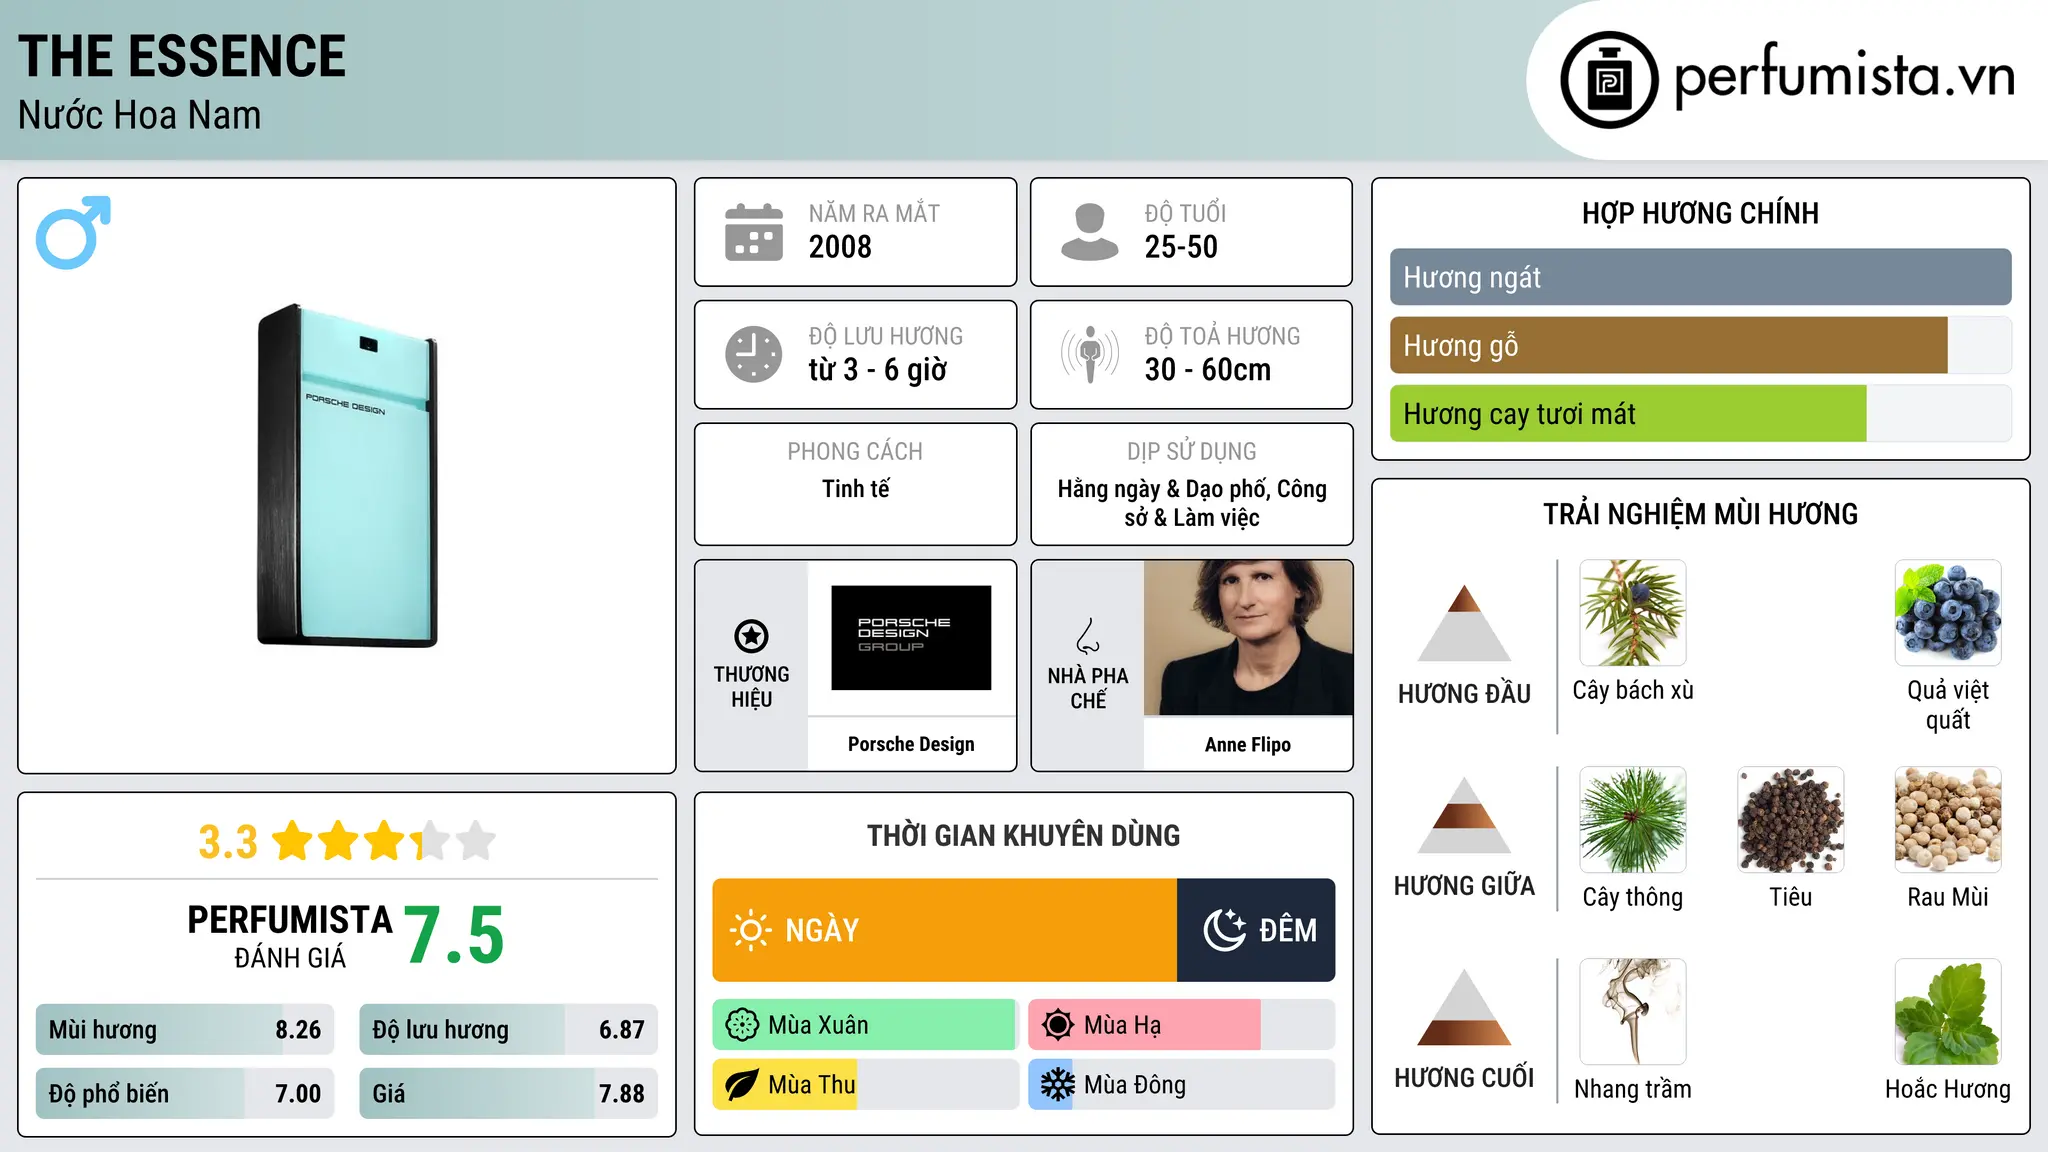
Task: Click the Hương ngát accord bar
Action: pos(1700,277)
